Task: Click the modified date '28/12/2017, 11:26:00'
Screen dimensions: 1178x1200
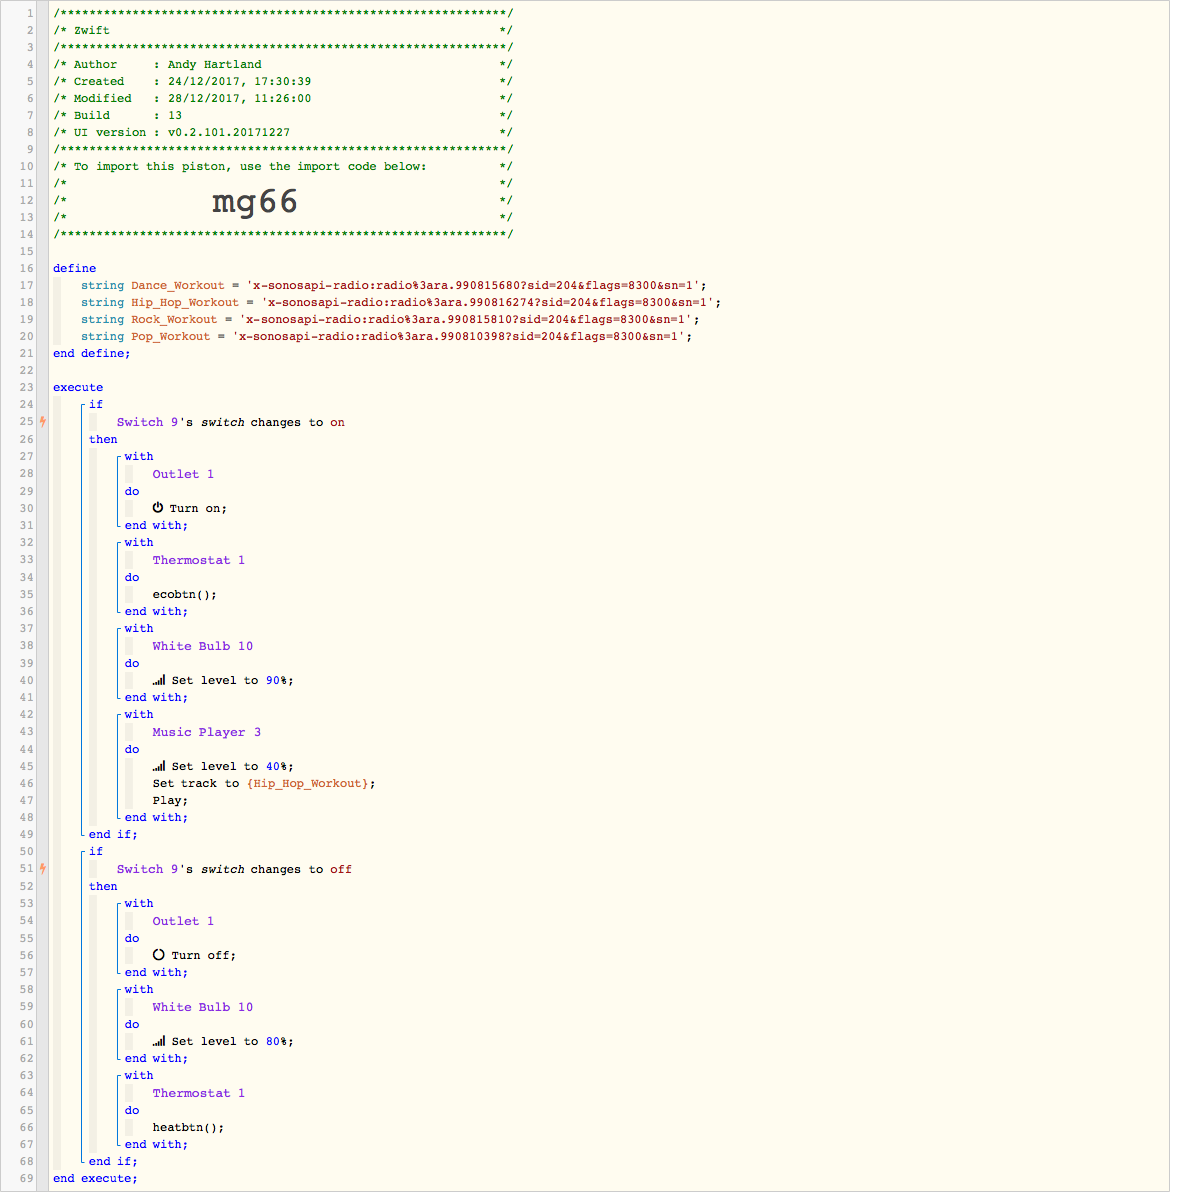Action: pyautogui.click(x=239, y=98)
